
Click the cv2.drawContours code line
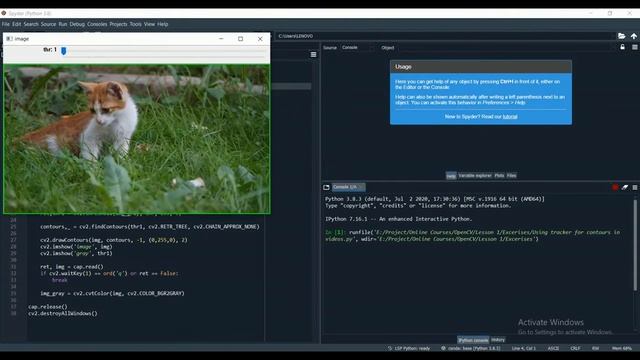pyautogui.click(x=114, y=240)
